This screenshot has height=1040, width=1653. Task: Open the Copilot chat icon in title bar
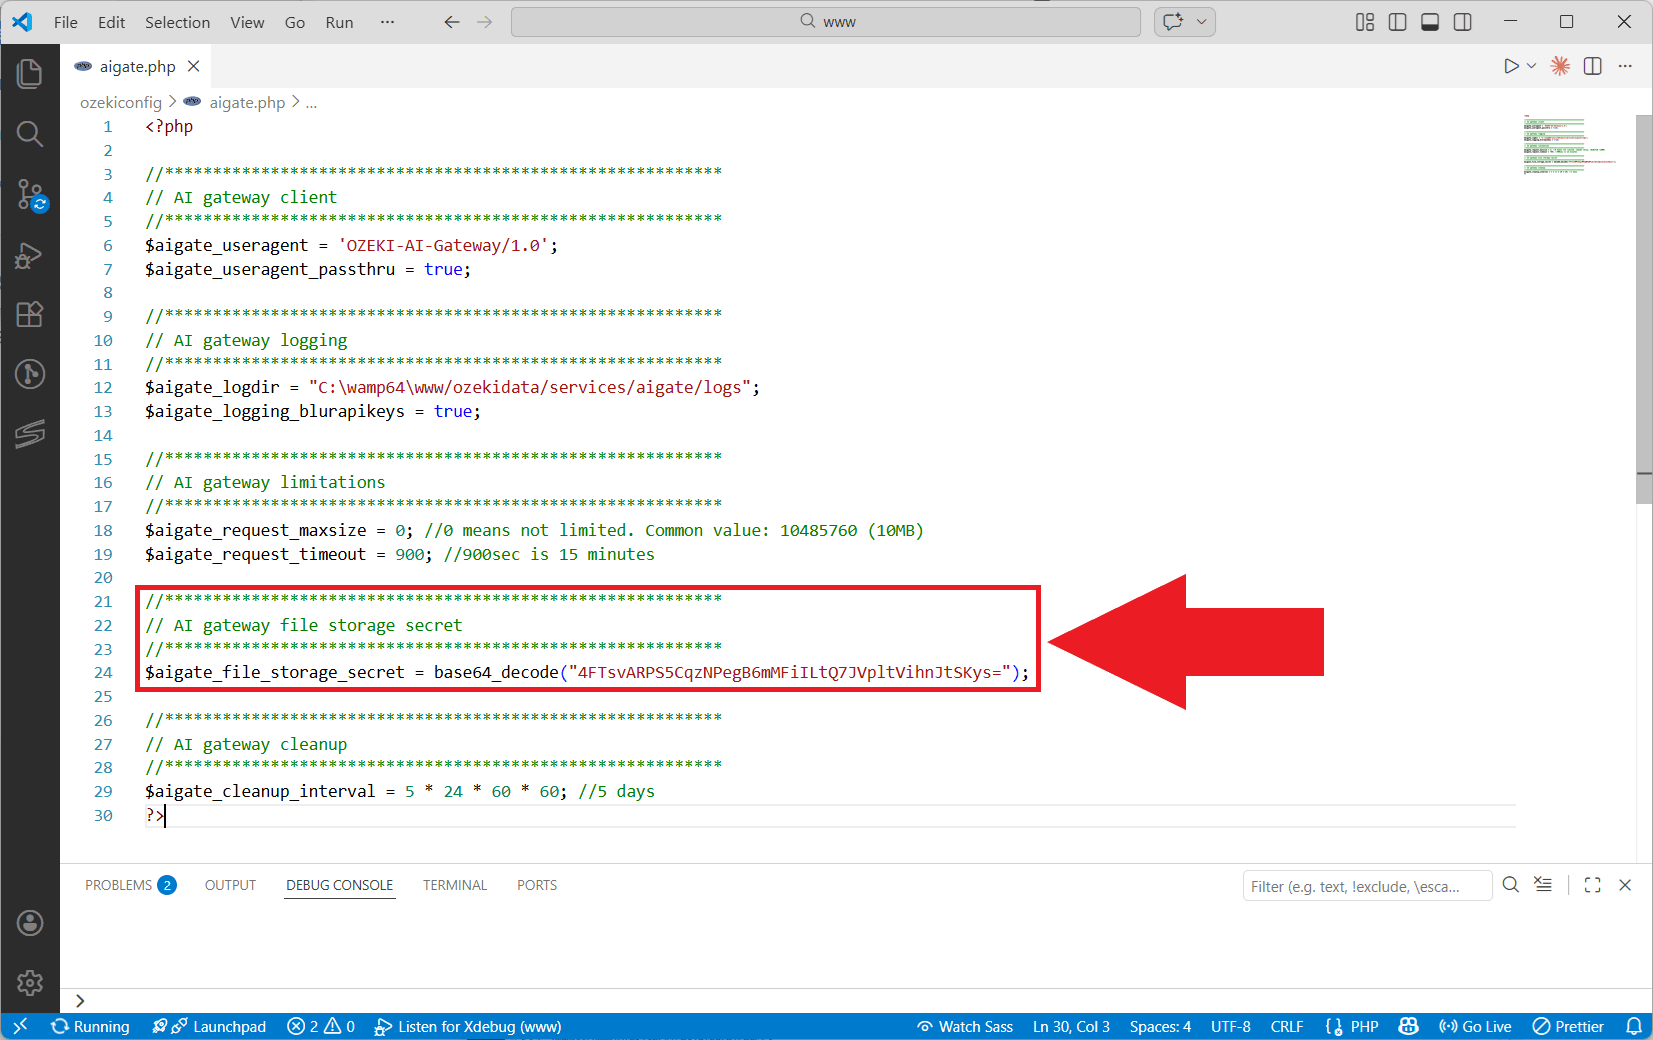tap(1173, 22)
